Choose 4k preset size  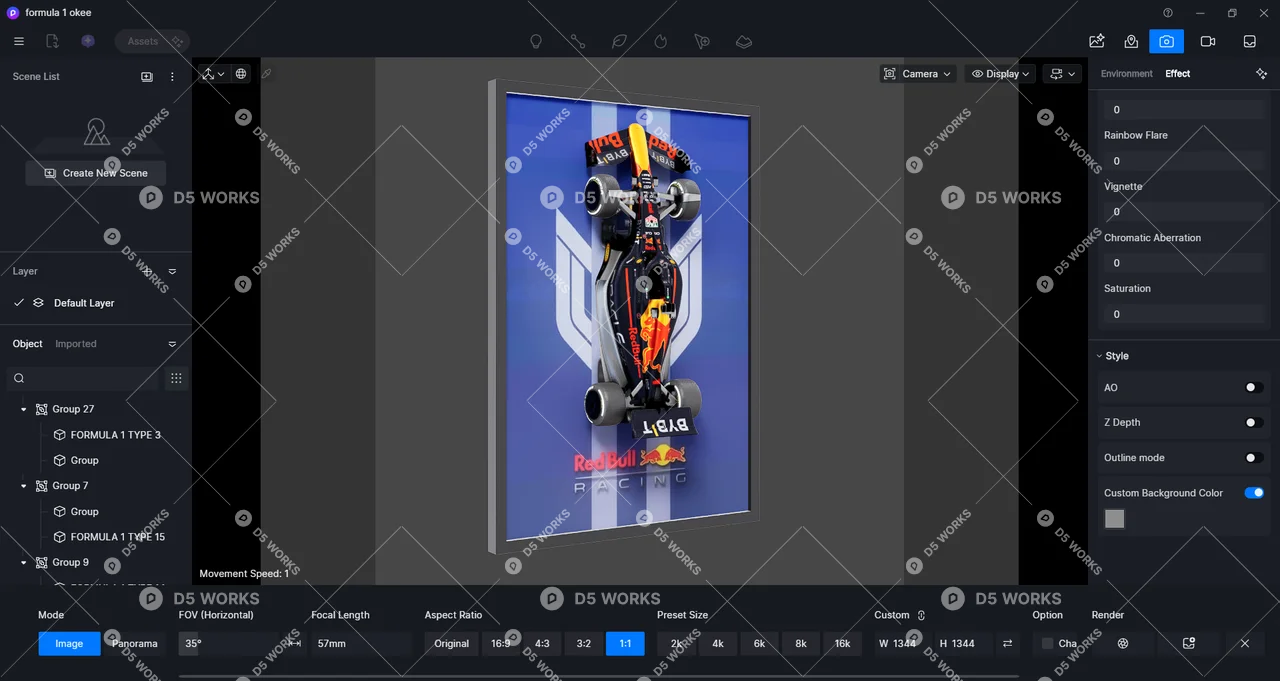click(x=718, y=644)
